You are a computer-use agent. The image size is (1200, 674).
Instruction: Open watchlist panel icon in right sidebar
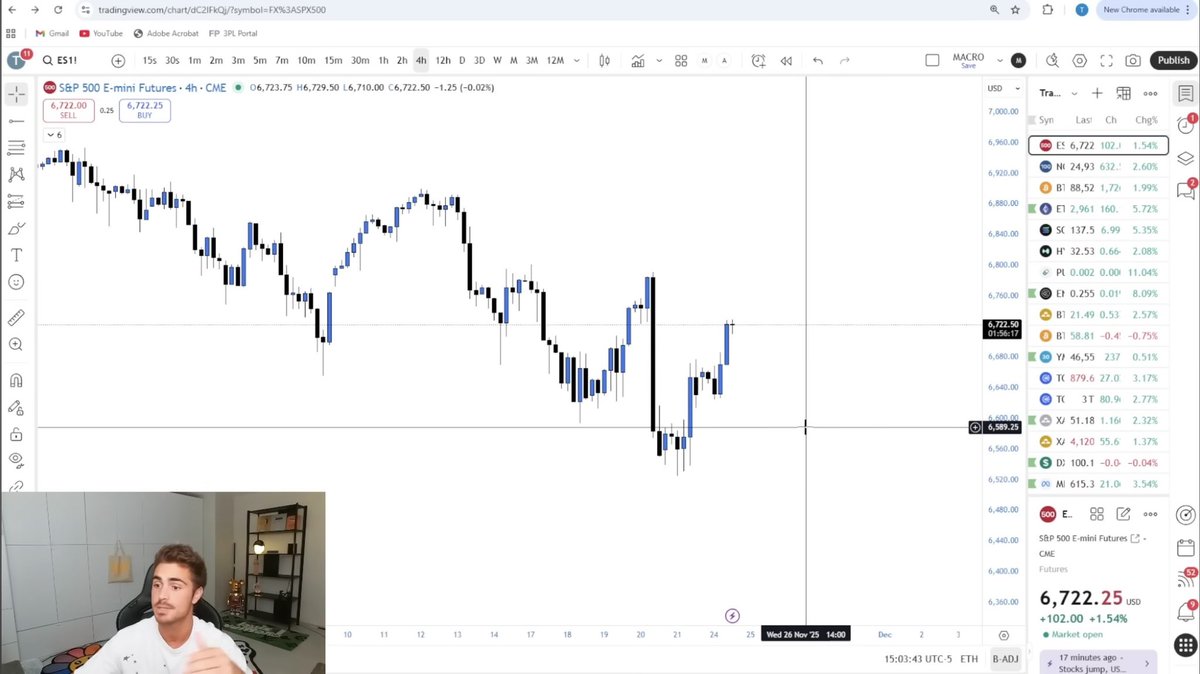[x=1185, y=93]
